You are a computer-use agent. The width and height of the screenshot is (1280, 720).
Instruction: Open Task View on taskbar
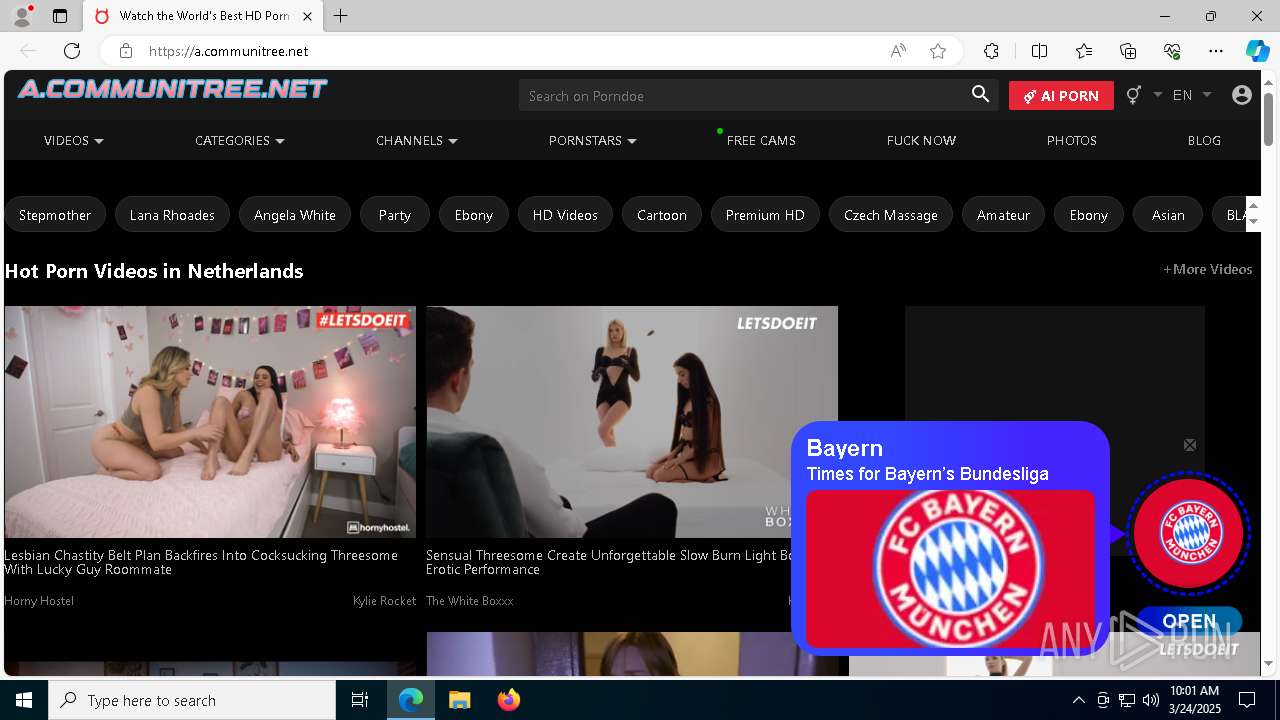tap(360, 700)
